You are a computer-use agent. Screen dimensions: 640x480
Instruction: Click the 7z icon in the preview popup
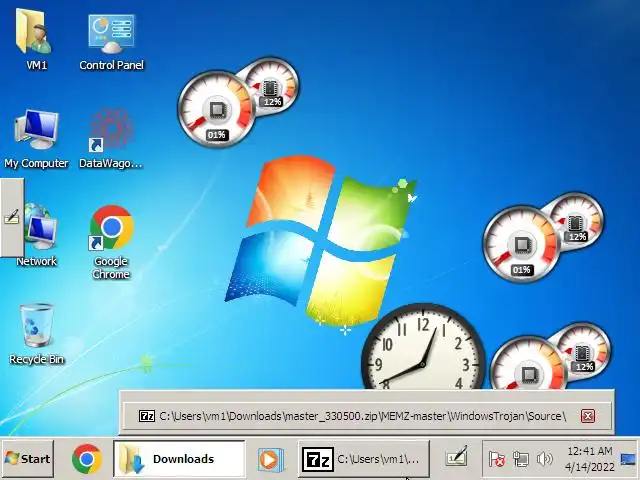tap(147, 416)
